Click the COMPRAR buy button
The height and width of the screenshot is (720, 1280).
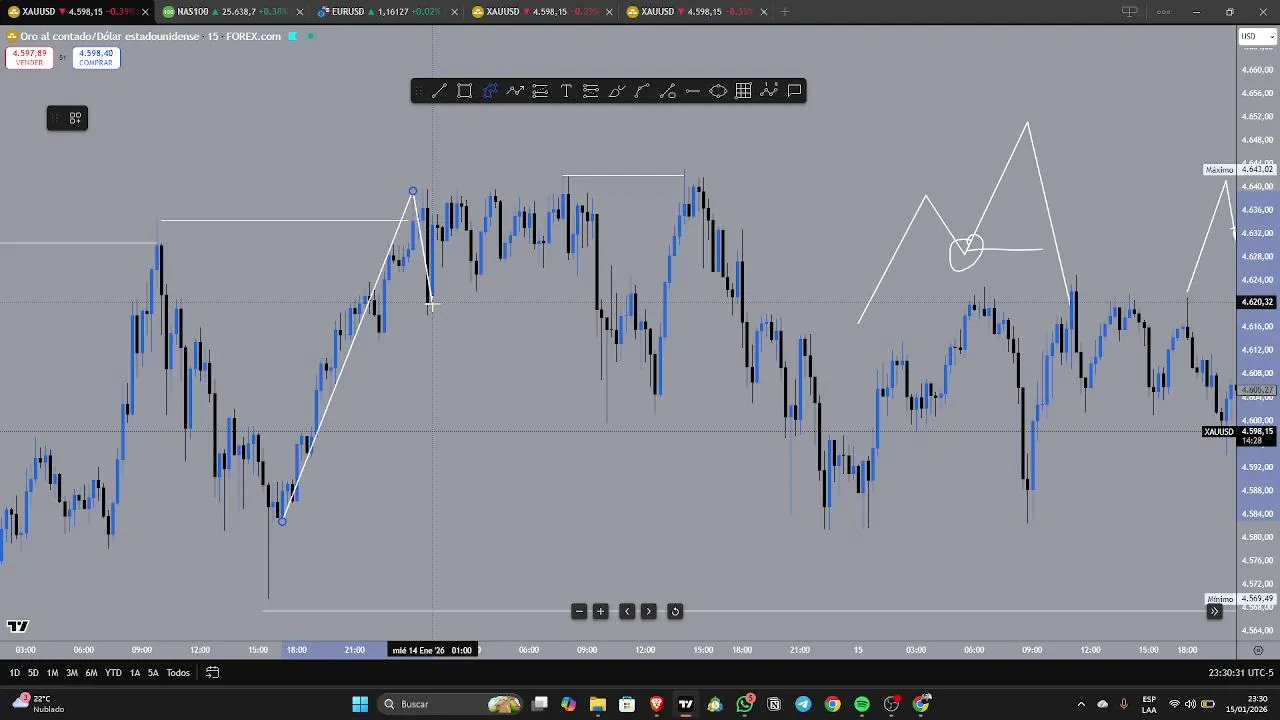[96, 58]
